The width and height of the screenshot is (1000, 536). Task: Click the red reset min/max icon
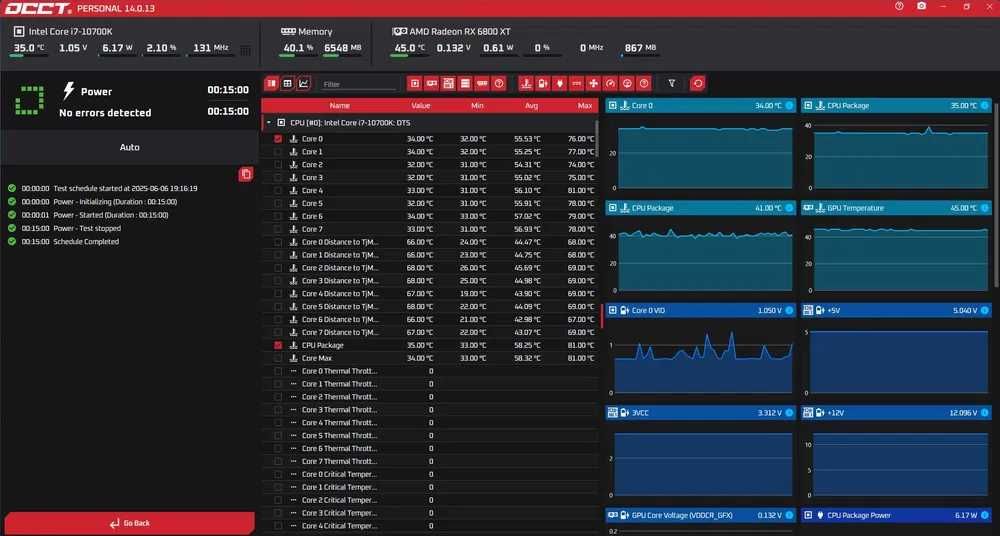698,84
